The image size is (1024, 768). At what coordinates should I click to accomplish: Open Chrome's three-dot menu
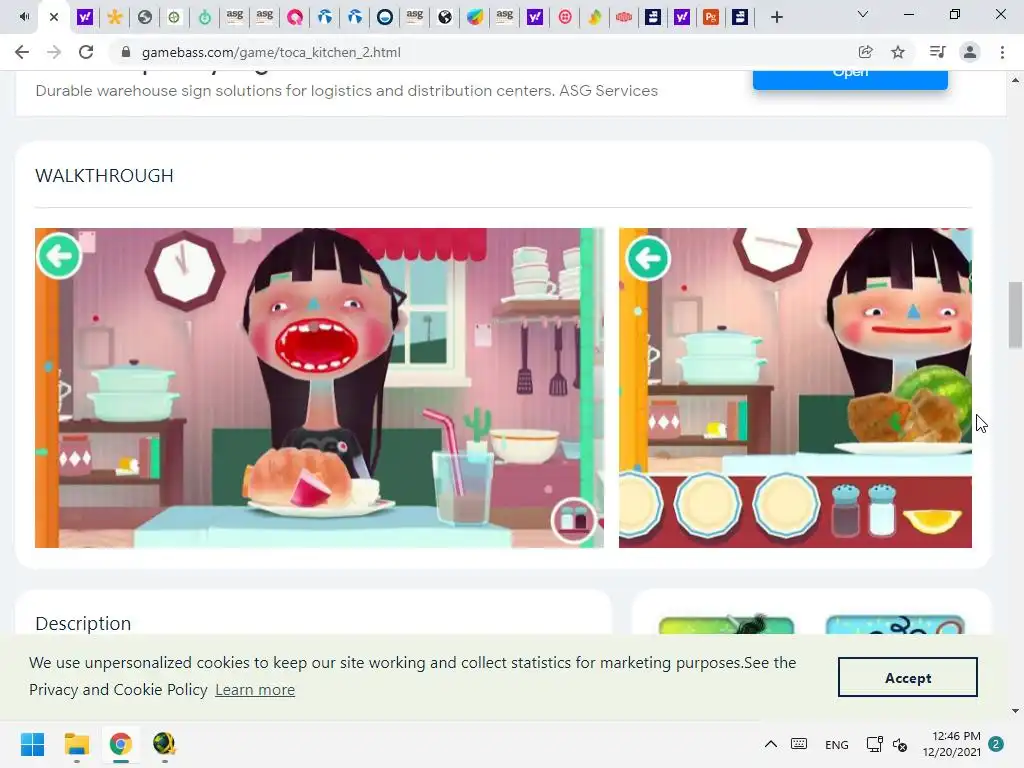1002,52
